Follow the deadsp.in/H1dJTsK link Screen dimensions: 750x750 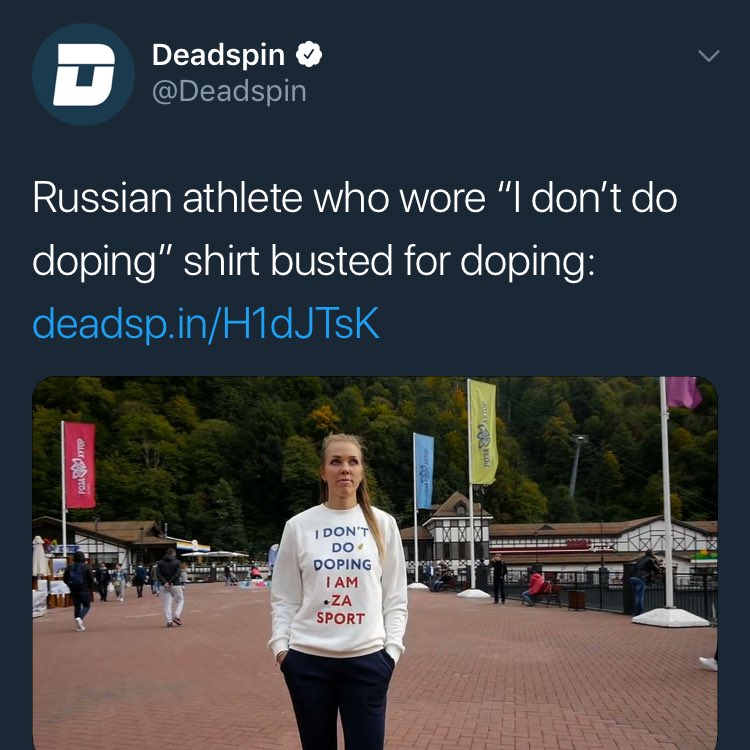point(206,323)
